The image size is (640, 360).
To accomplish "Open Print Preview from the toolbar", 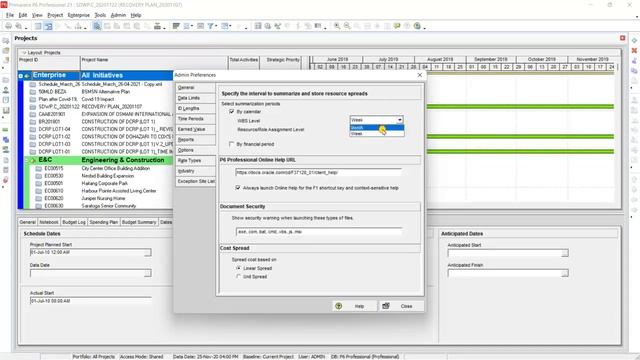I will [19, 26].
